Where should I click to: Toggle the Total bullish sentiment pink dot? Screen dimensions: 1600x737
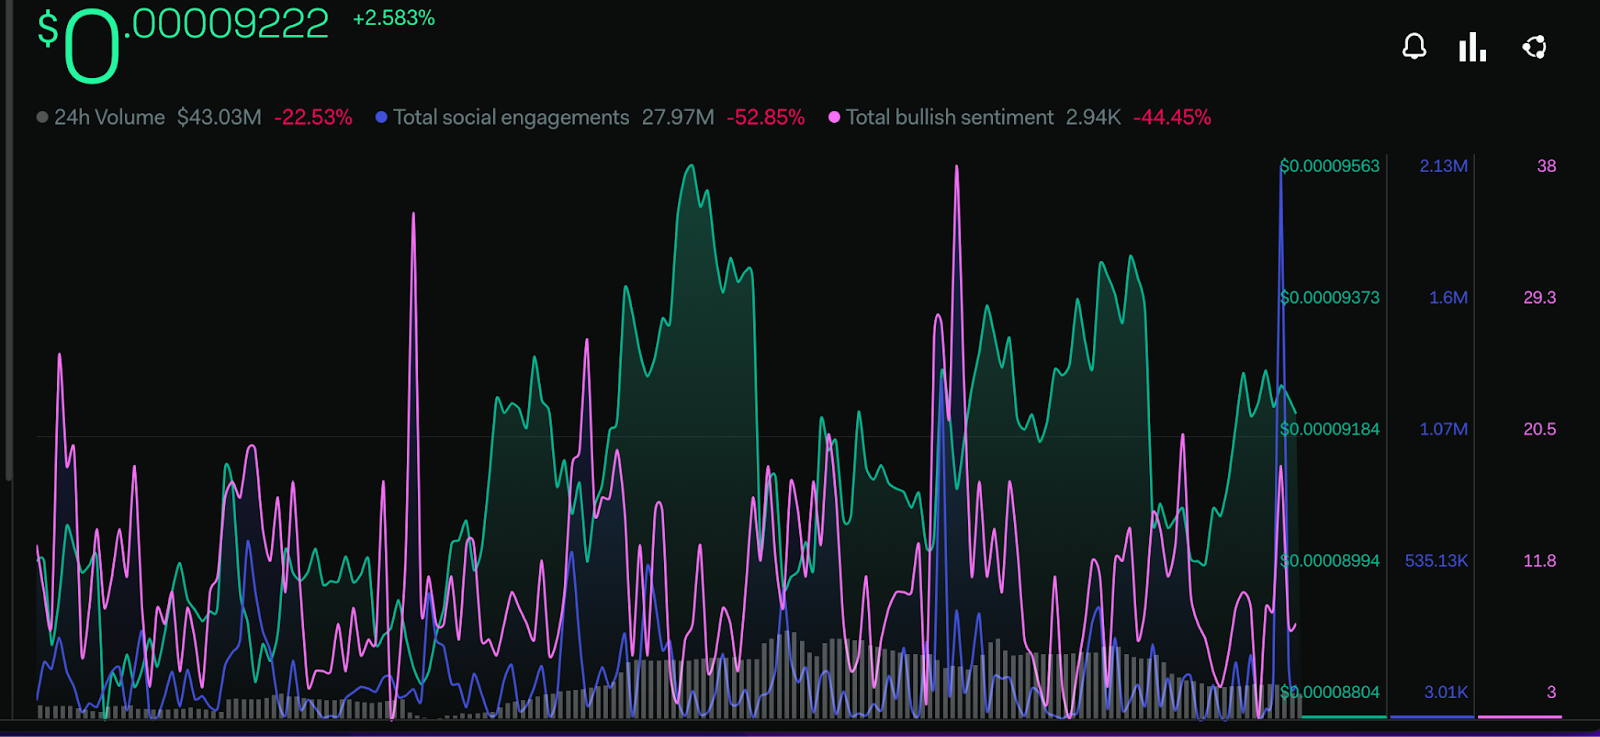pyautogui.click(x=834, y=117)
